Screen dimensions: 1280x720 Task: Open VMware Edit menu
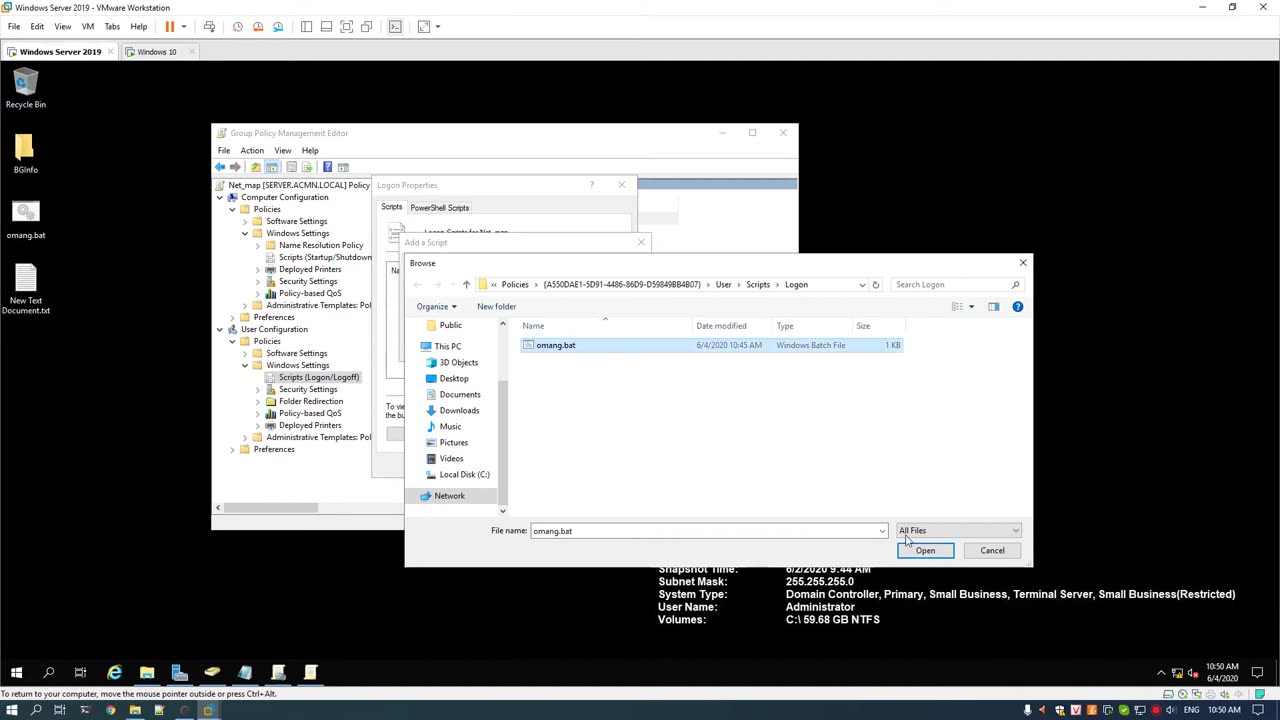[37, 26]
